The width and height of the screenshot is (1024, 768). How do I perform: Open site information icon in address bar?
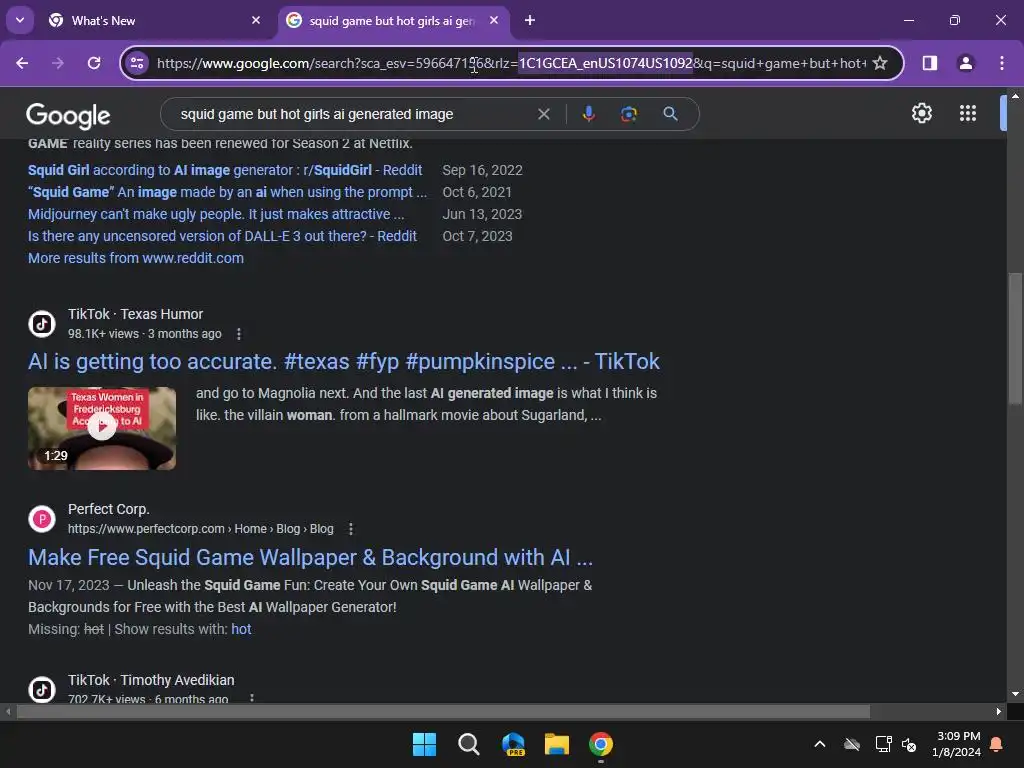tap(137, 63)
